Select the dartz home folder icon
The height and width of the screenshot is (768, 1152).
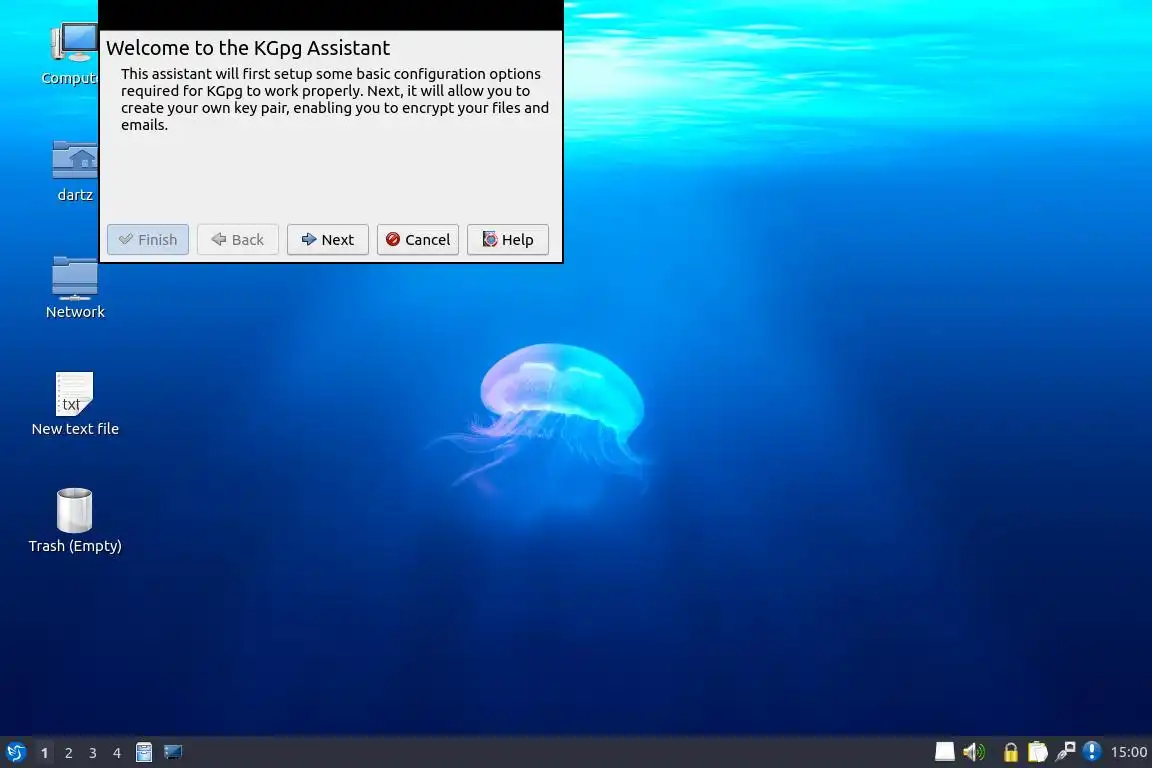(75, 171)
